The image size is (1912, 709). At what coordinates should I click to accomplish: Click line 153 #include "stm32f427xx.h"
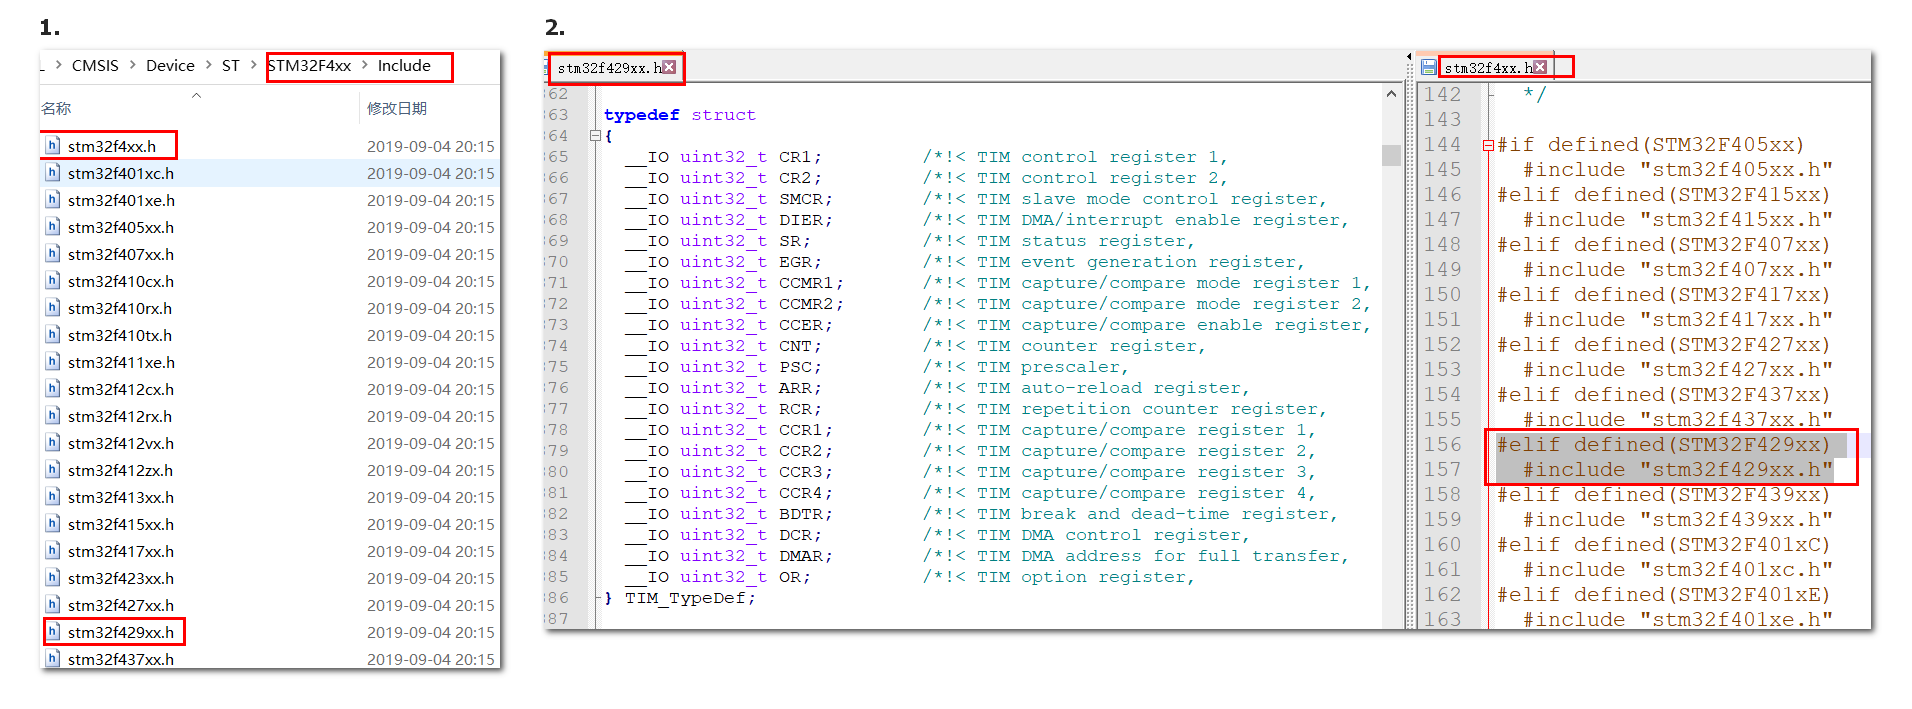(x=1677, y=370)
